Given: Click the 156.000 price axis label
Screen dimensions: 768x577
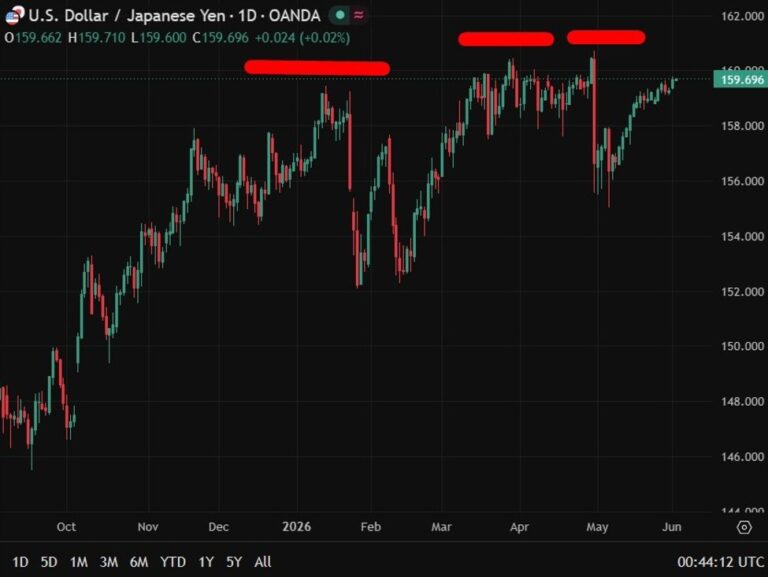Looking at the screenshot, I should click(x=742, y=181).
